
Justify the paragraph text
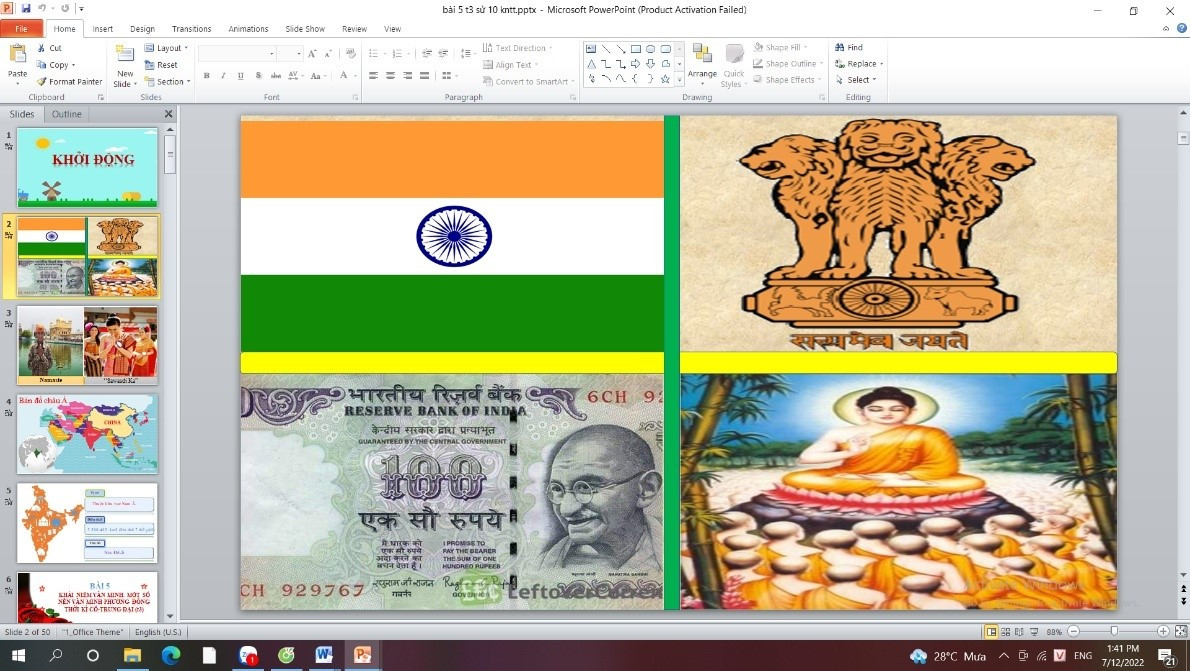coord(424,75)
